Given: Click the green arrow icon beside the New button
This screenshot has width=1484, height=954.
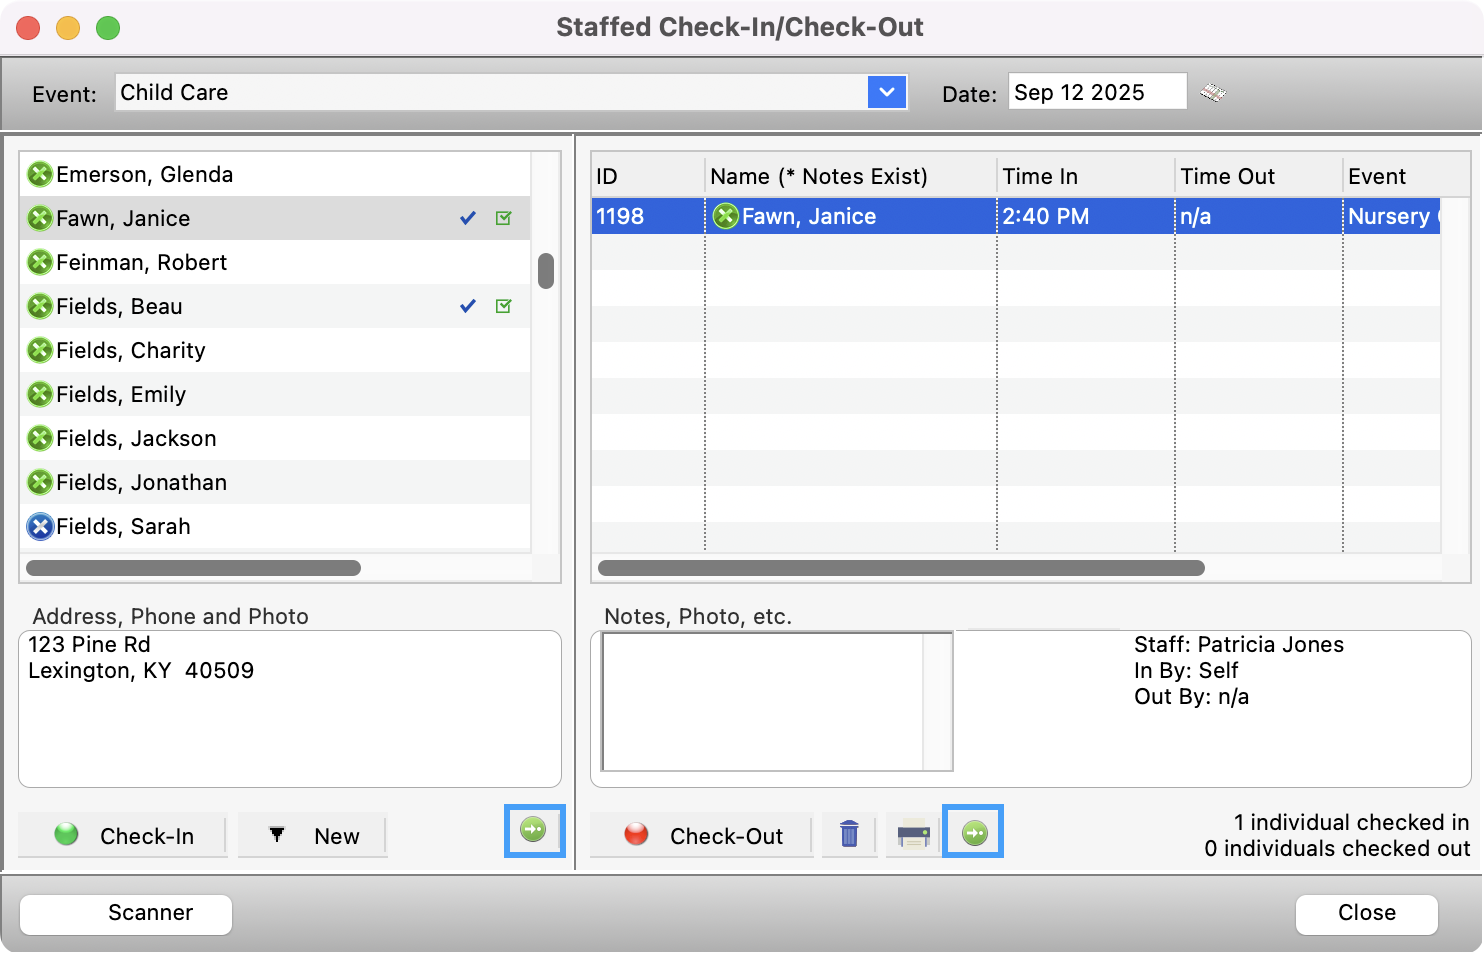Looking at the screenshot, I should (x=534, y=831).
